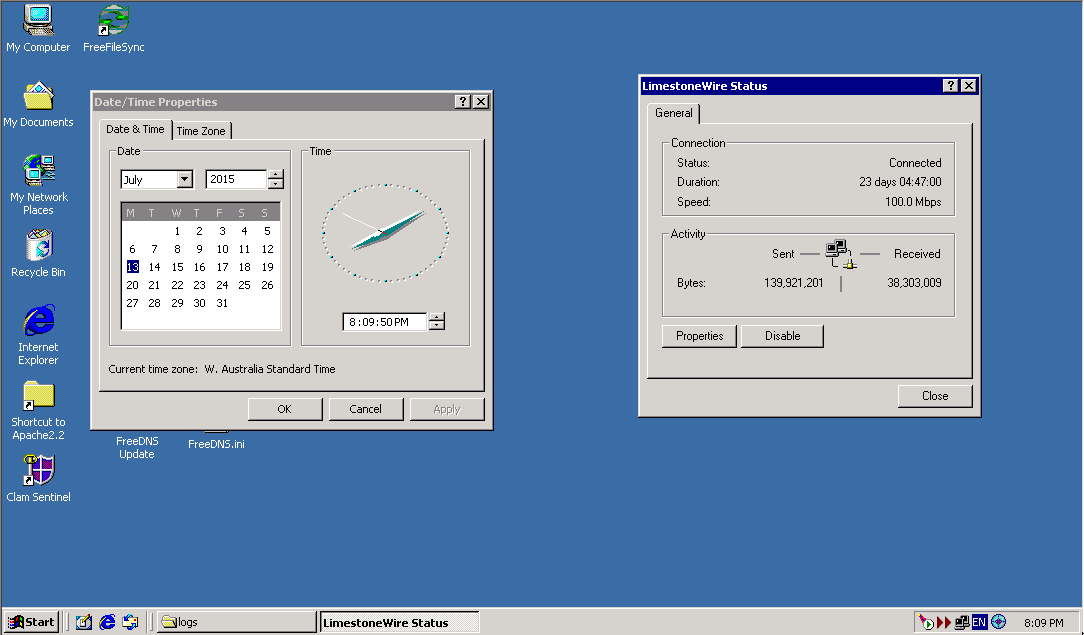Open the My Computer desktop icon
The width and height of the screenshot is (1084, 635).
click(38, 28)
